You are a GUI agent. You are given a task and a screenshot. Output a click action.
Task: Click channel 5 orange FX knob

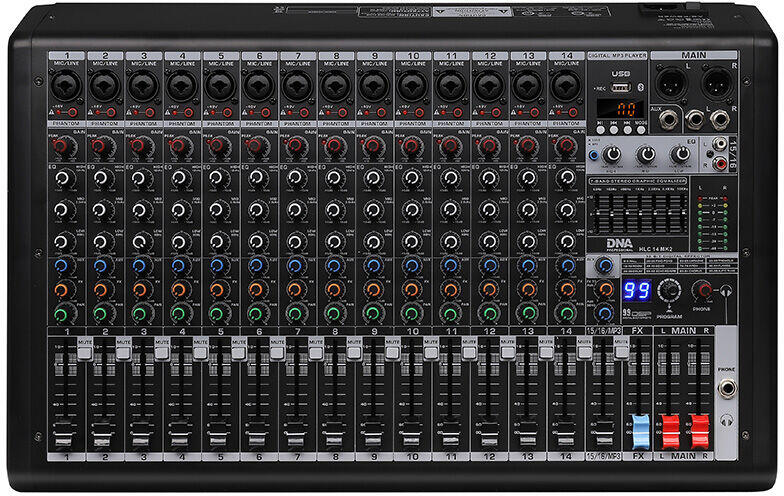(217, 290)
